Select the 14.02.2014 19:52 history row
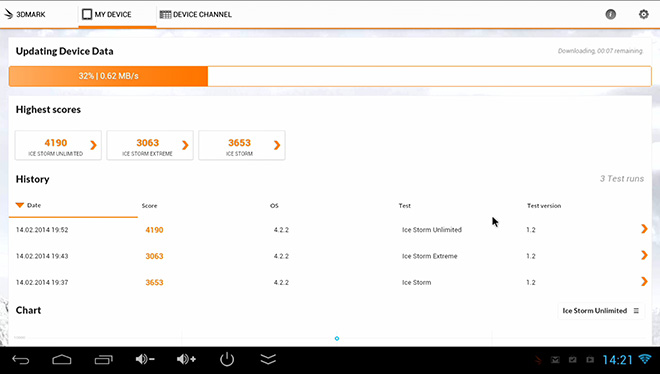 pyautogui.click(x=330, y=230)
